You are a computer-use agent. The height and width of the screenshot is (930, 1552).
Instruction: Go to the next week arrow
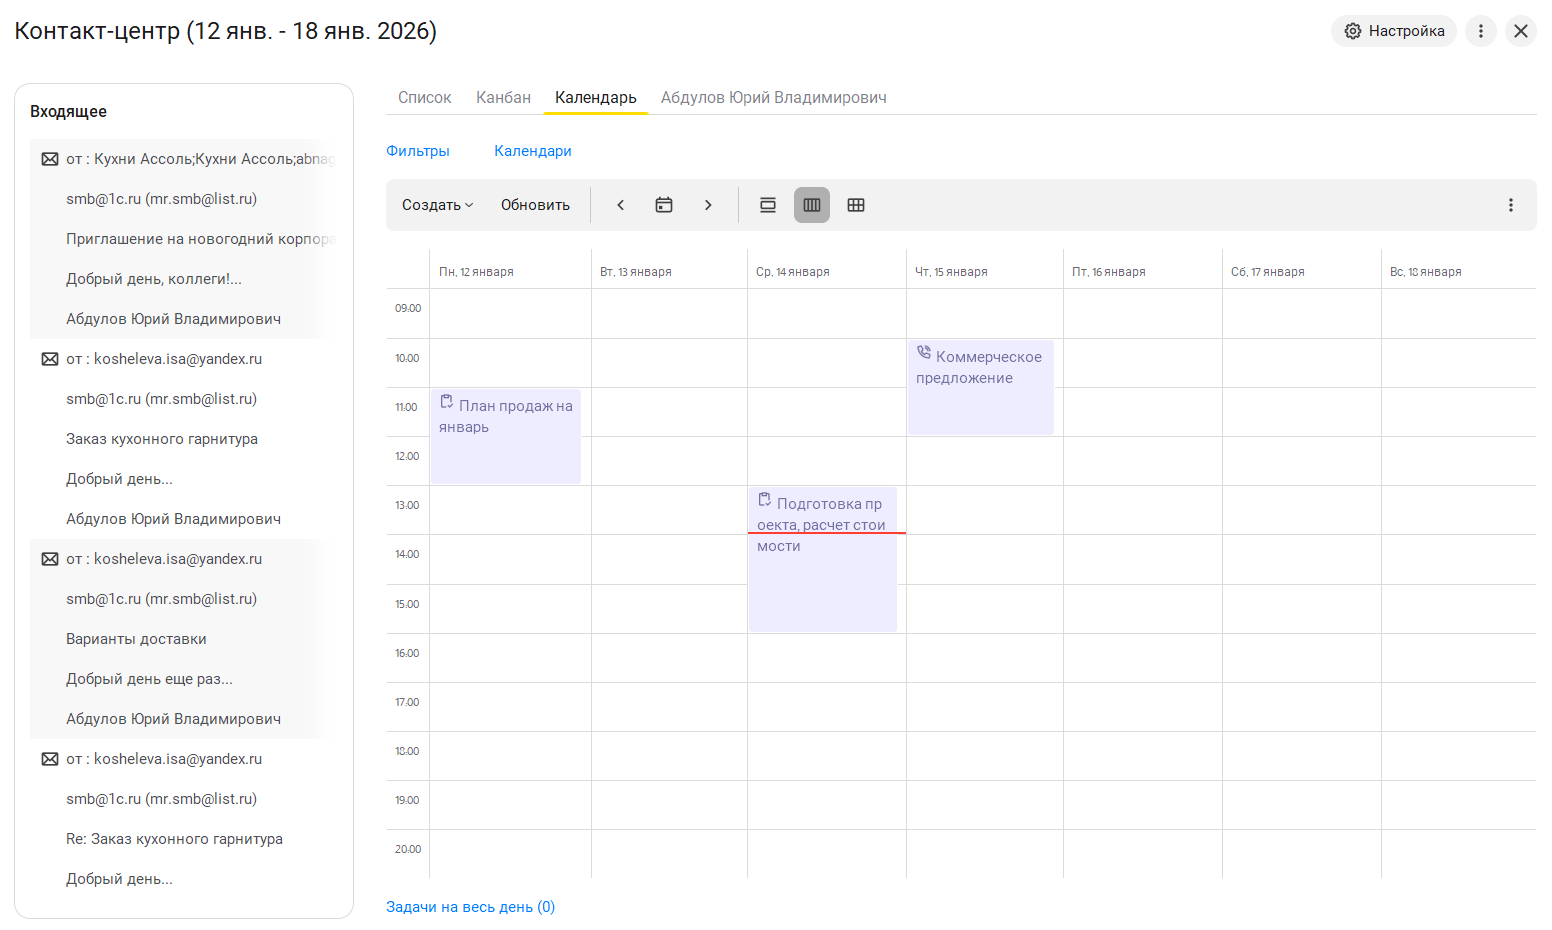[x=708, y=205]
